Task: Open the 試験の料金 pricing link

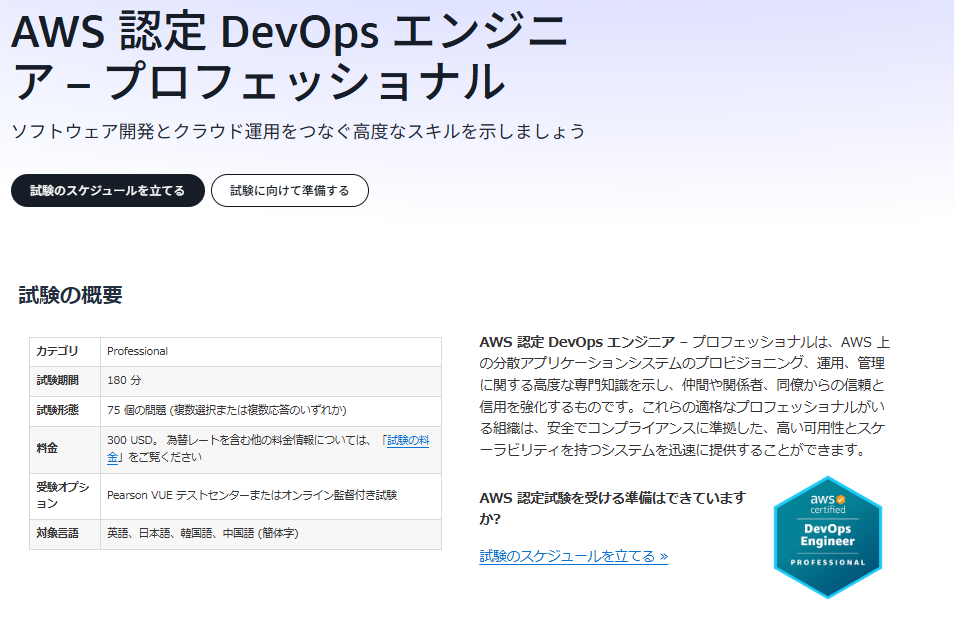Action: point(406,440)
